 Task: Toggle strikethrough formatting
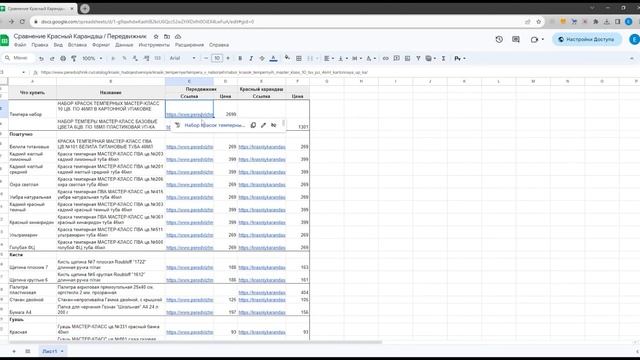click(262, 58)
